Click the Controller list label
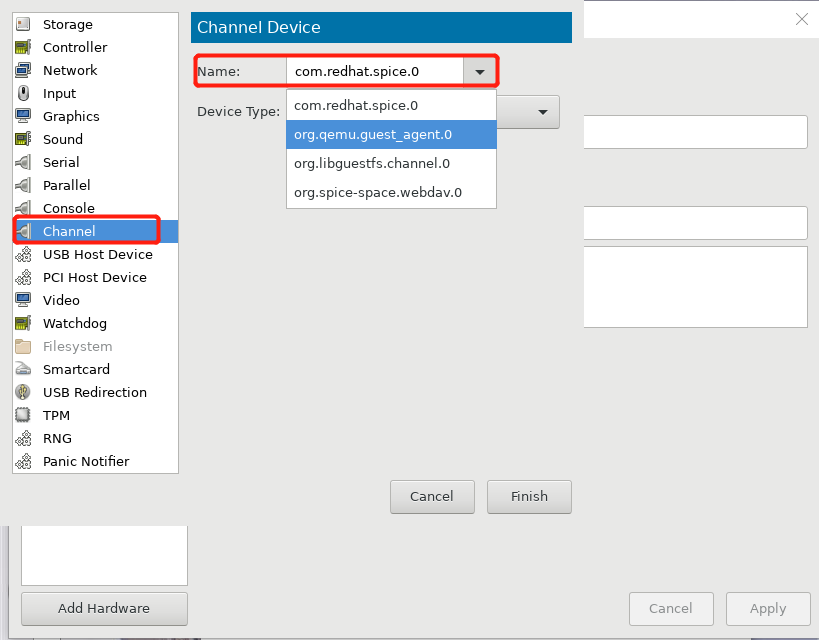Viewport: 819px width, 640px height. point(75,48)
